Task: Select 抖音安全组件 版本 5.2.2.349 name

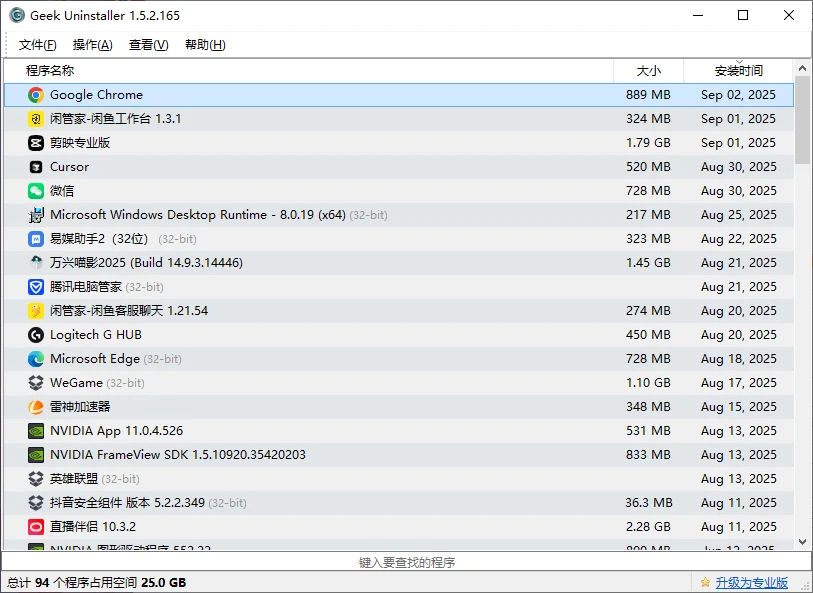Action: tap(127, 503)
